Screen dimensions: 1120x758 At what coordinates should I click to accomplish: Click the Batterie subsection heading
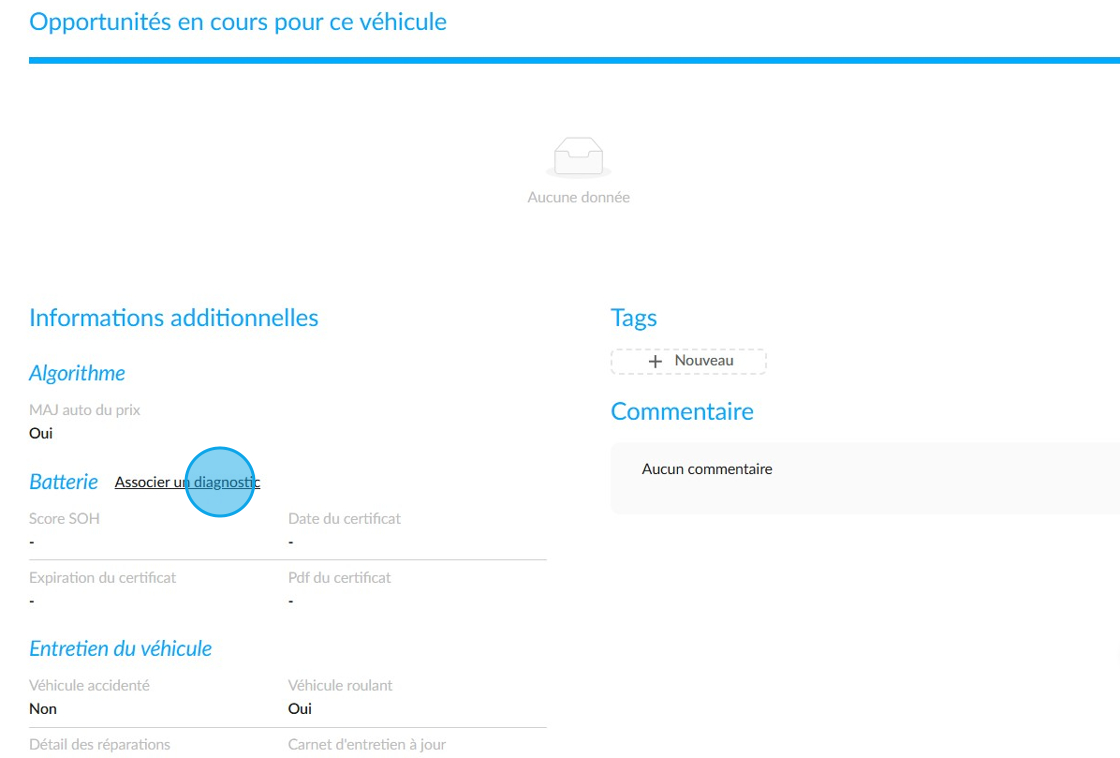click(64, 482)
